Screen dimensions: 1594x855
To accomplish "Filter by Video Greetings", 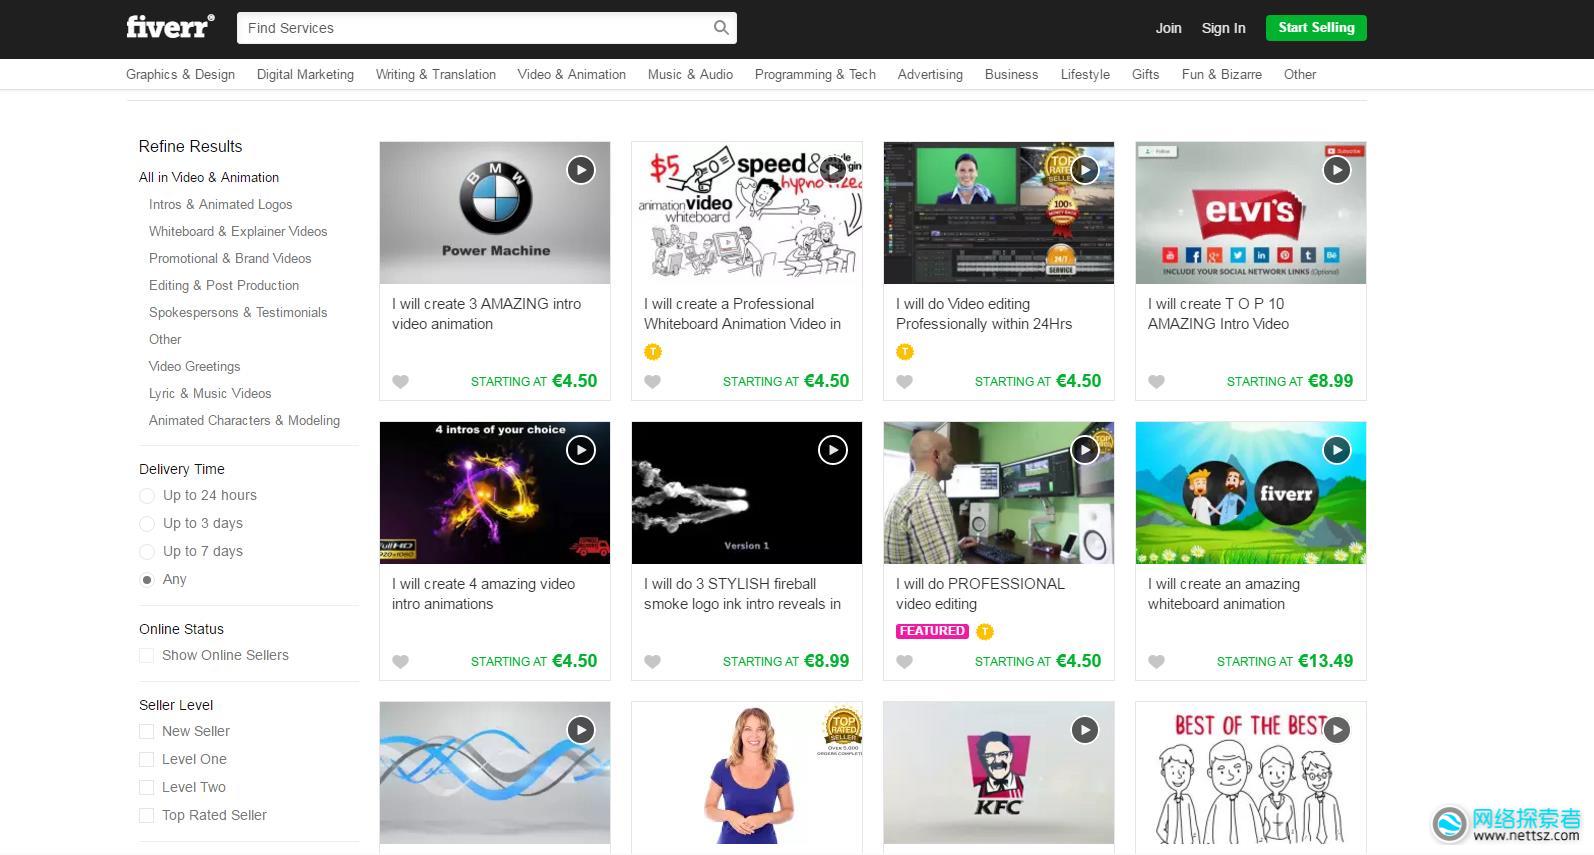I will (194, 366).
